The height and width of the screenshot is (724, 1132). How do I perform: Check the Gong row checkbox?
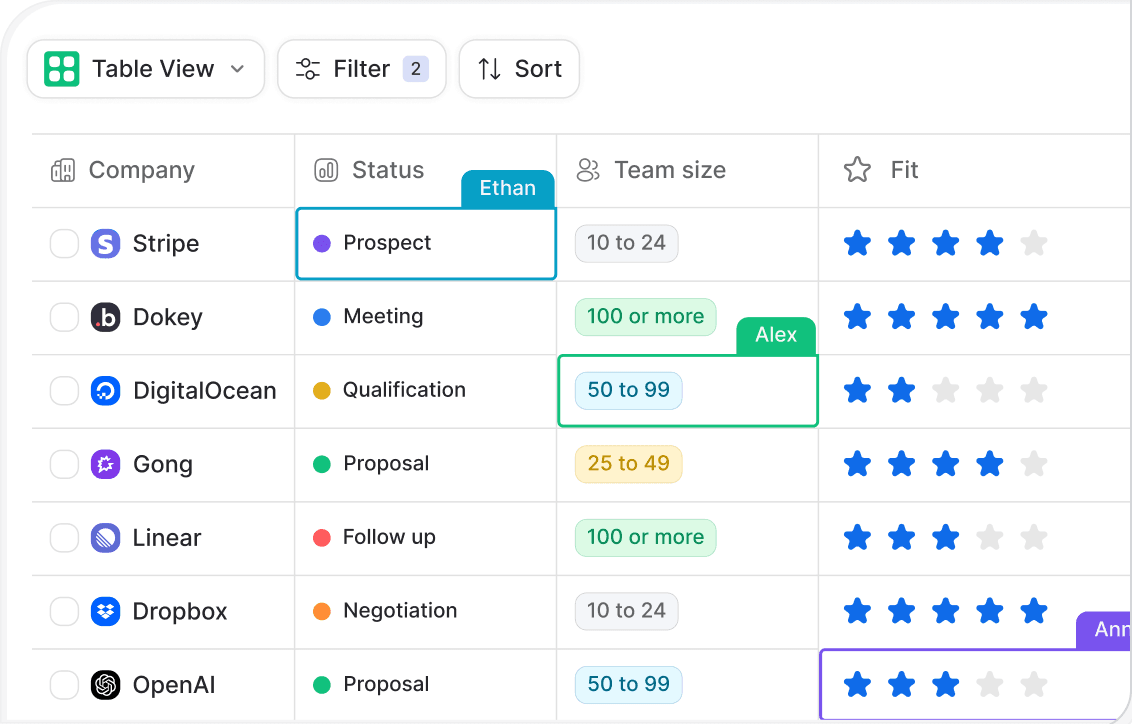pos(64,464)
